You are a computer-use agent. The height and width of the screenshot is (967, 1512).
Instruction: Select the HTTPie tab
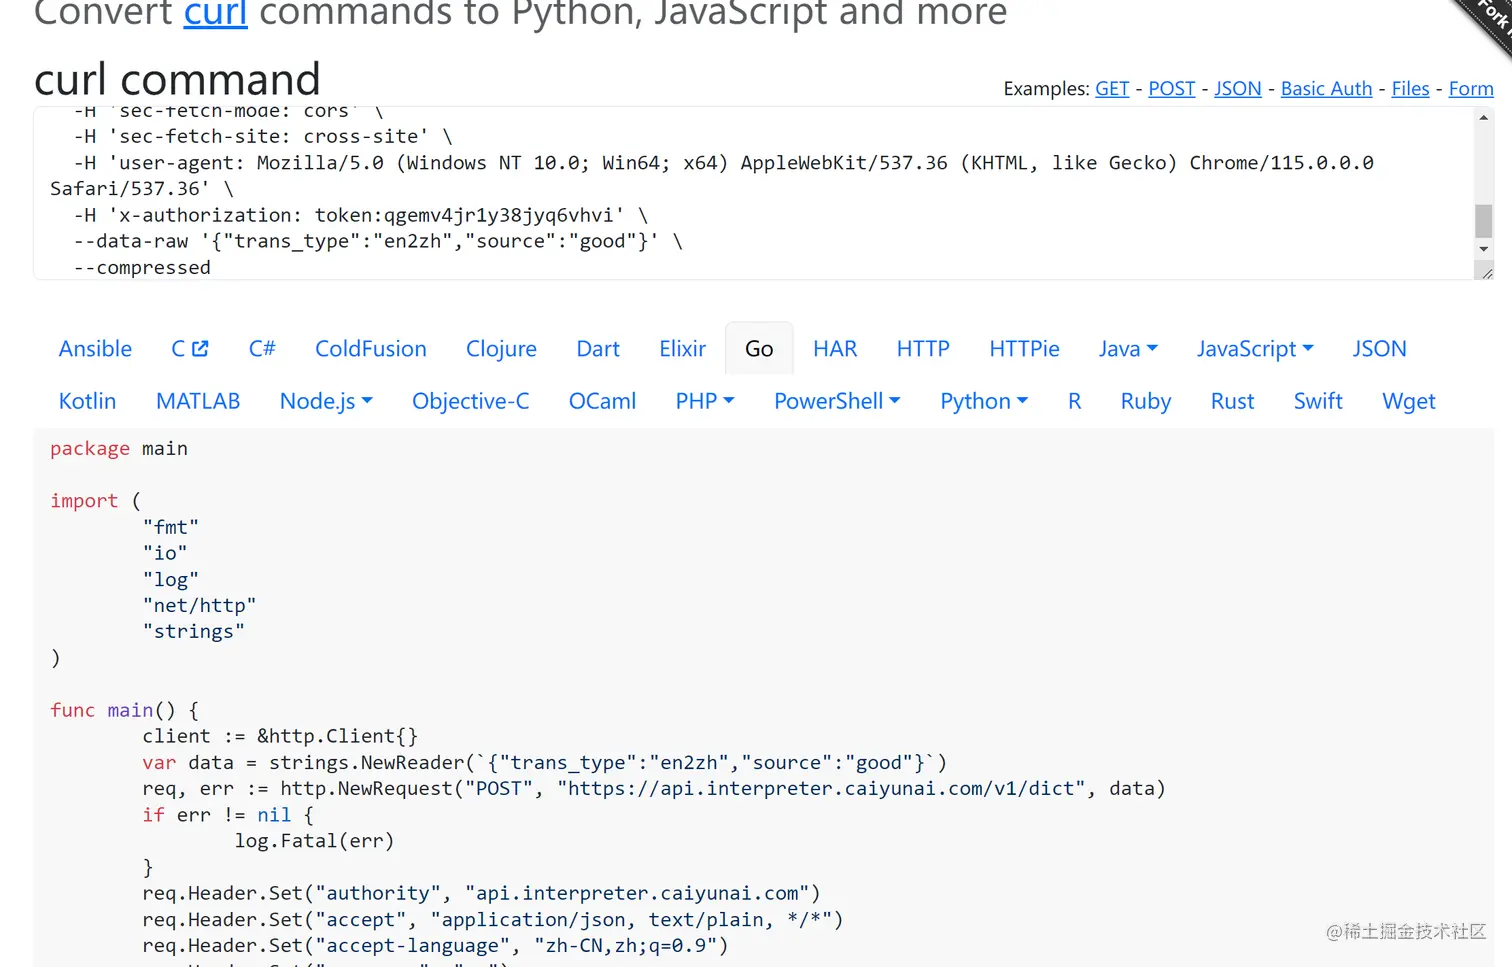(x=1024, y=349)
